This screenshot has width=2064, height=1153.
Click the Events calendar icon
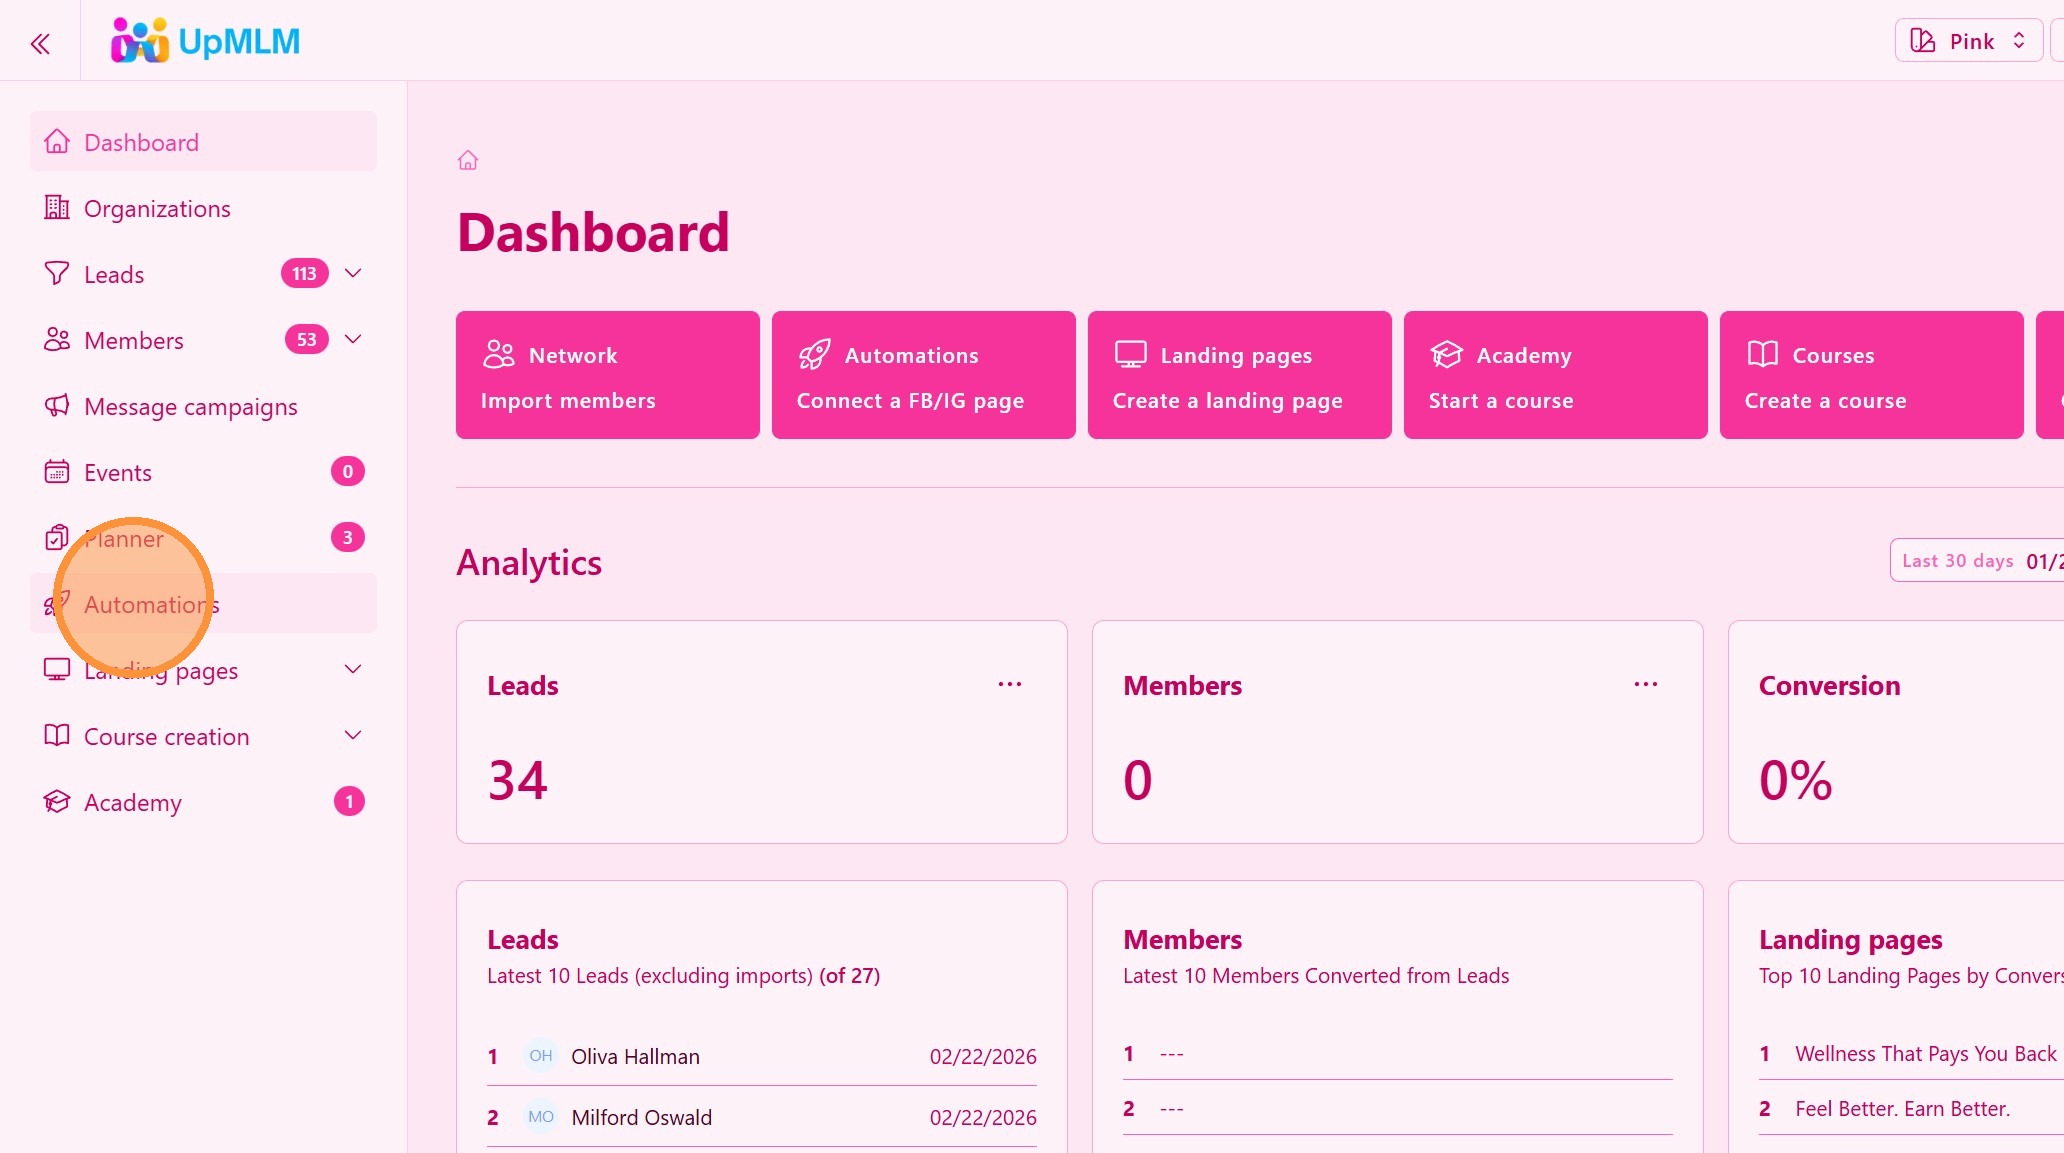tap(57, 472)
